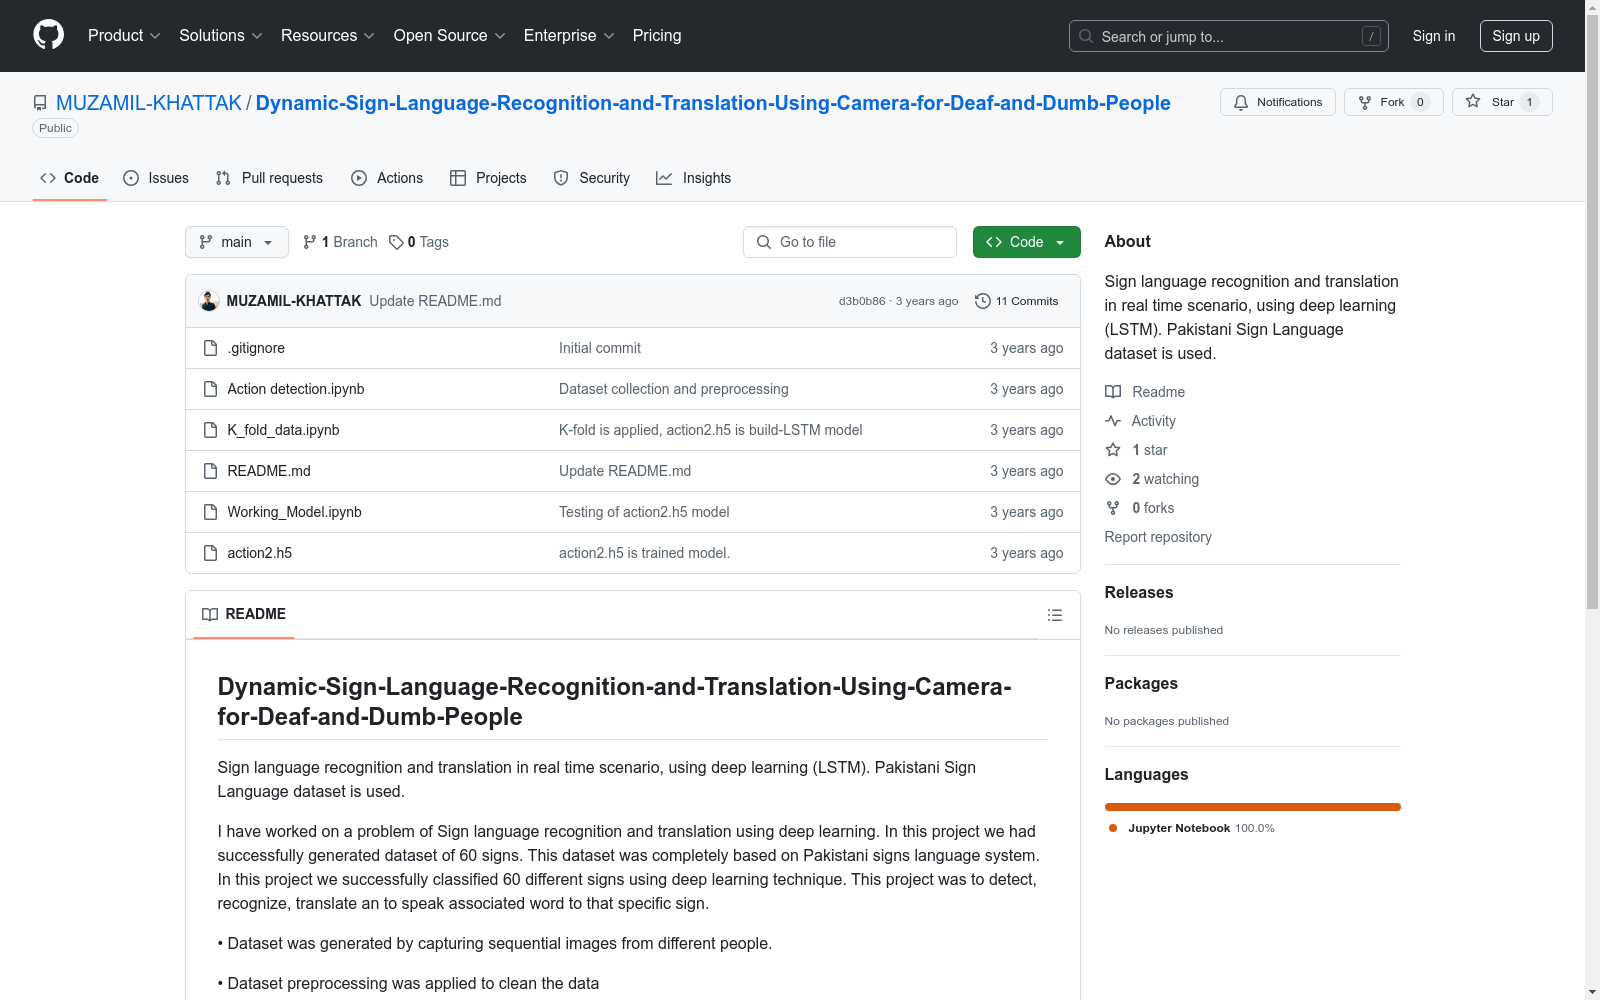The height and width of the screenshot is (1000, 1600).
Task: Focus the Search or jump to field
Action: tap(1229, 36)
